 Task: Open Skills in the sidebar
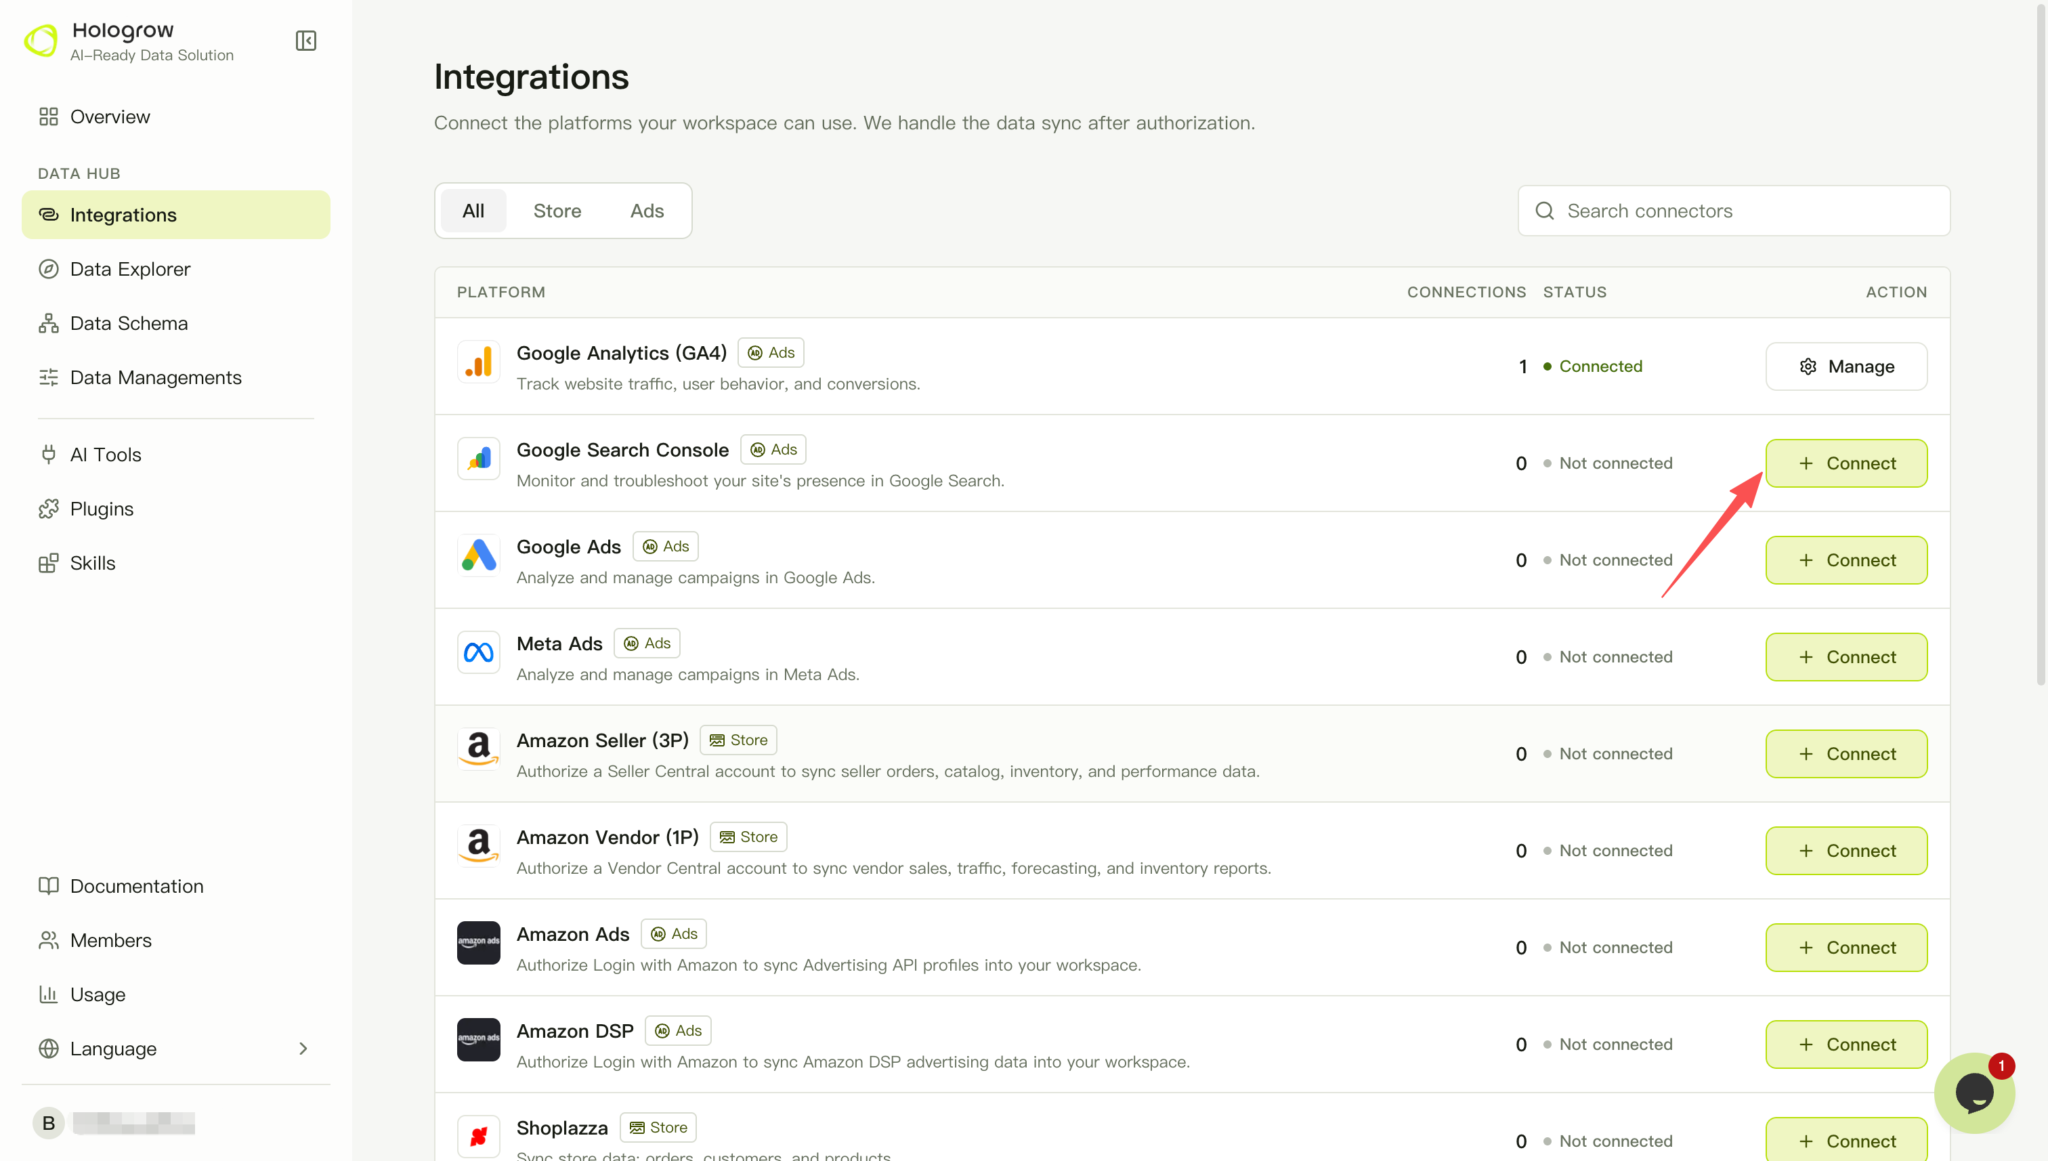(176, 563)
